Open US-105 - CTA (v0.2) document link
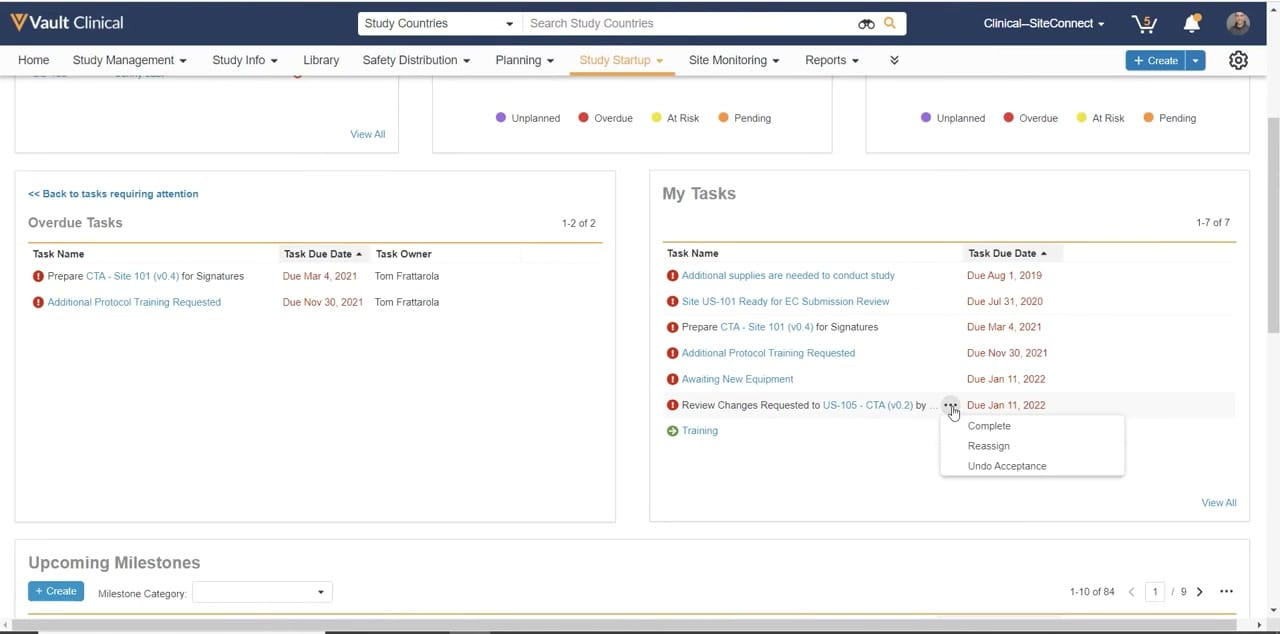This screenshot has height=634, width=1280. tap(868, 405)
